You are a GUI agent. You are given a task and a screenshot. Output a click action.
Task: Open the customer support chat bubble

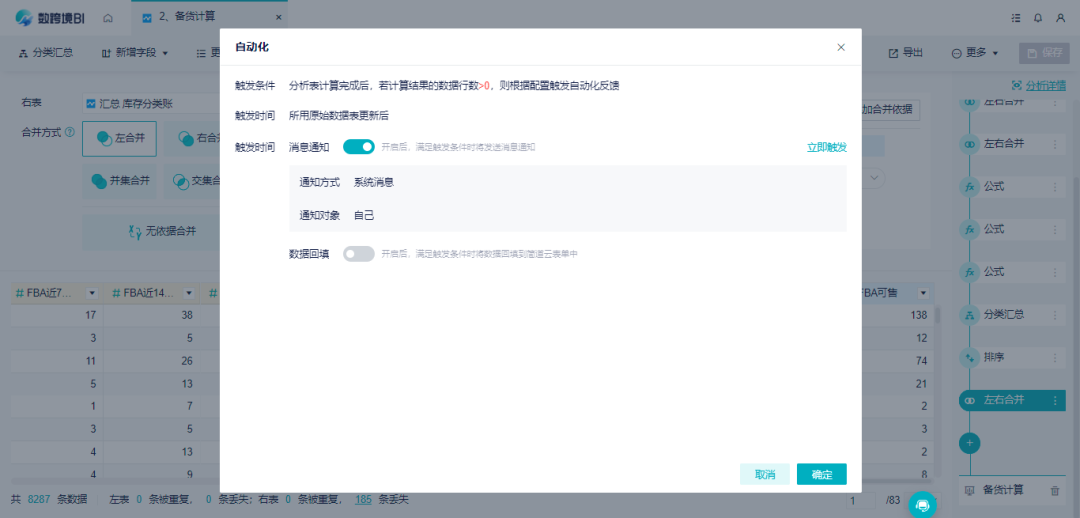923,504
